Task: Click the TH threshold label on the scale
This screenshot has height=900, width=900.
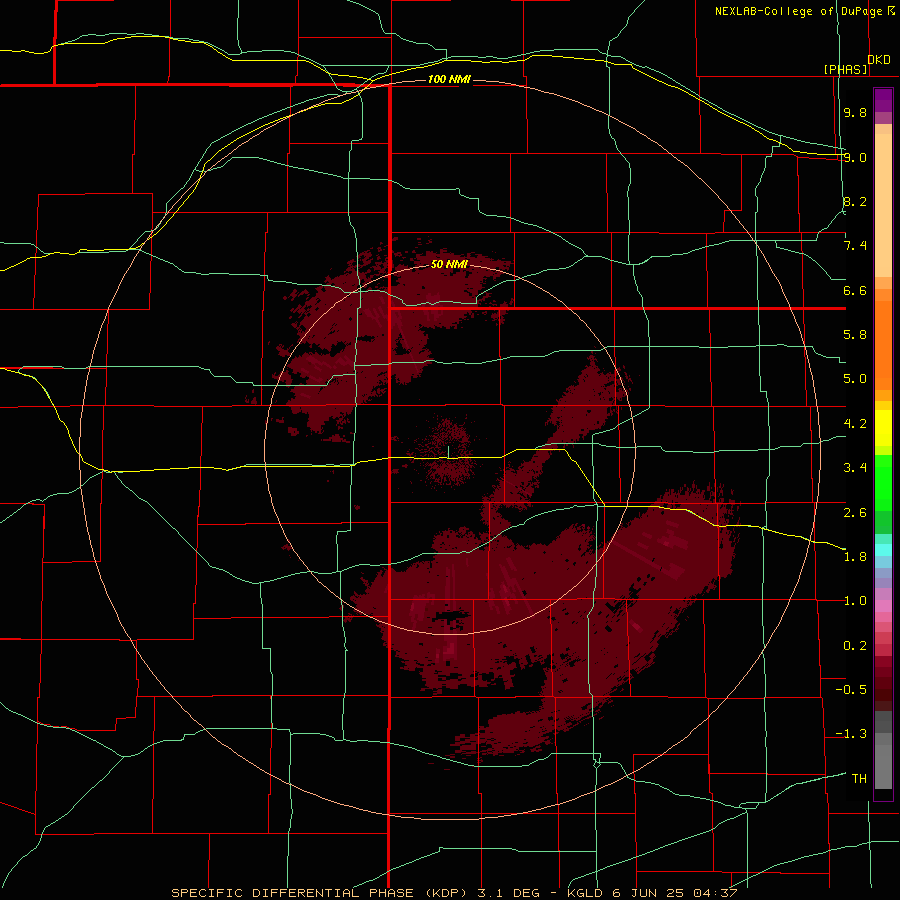Action: pos(859,779)
